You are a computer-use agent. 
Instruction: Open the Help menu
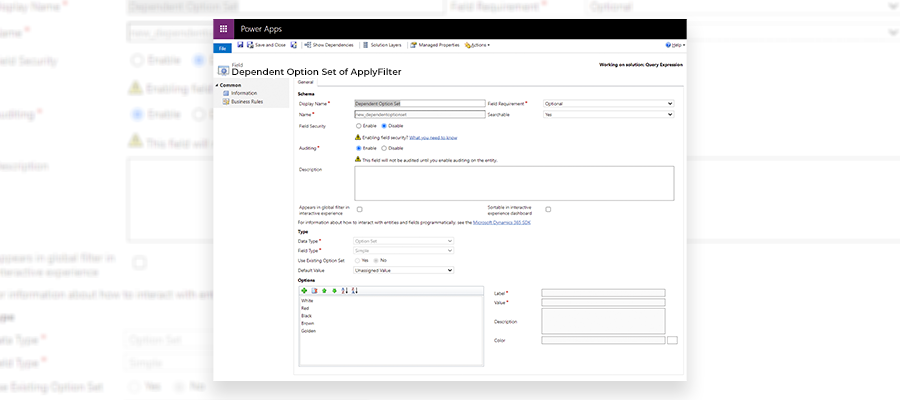676,45
